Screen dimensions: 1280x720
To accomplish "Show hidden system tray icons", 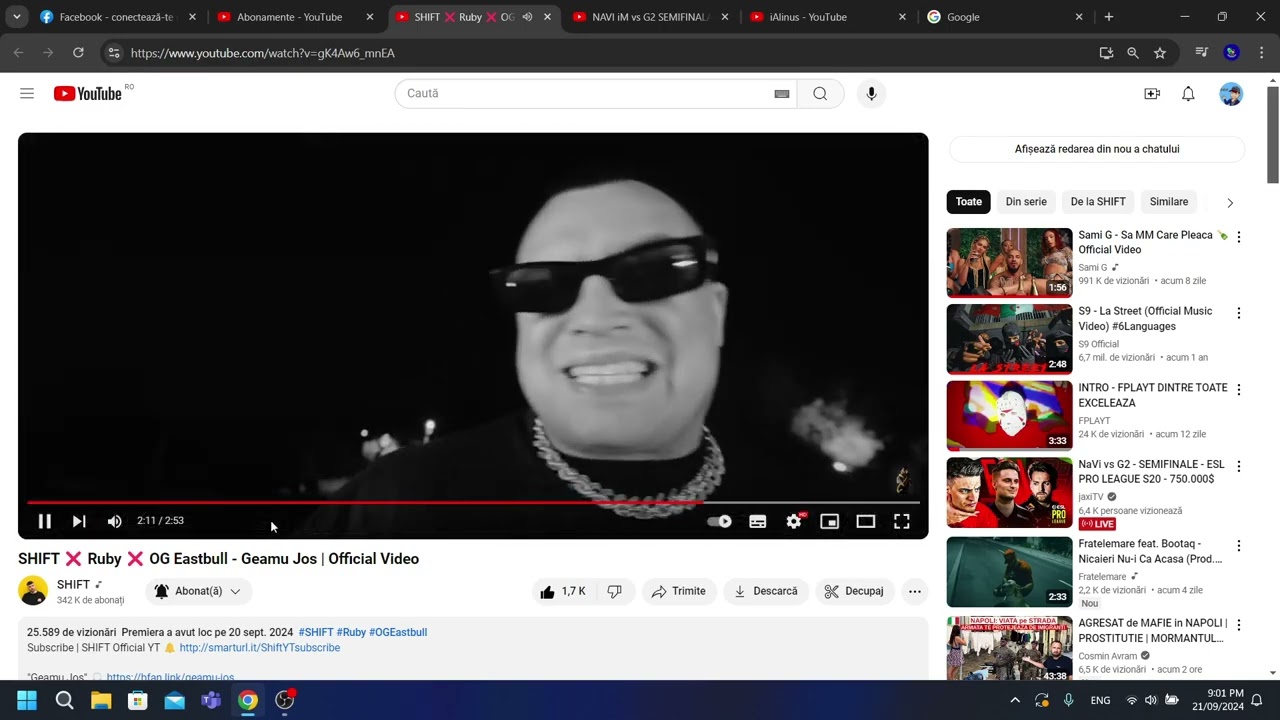I will 1015,700.
